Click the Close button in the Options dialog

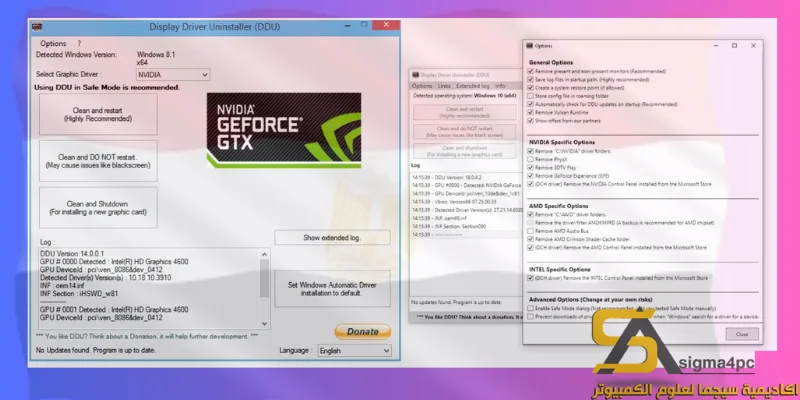pyautogui.click(x=742, y=334)
